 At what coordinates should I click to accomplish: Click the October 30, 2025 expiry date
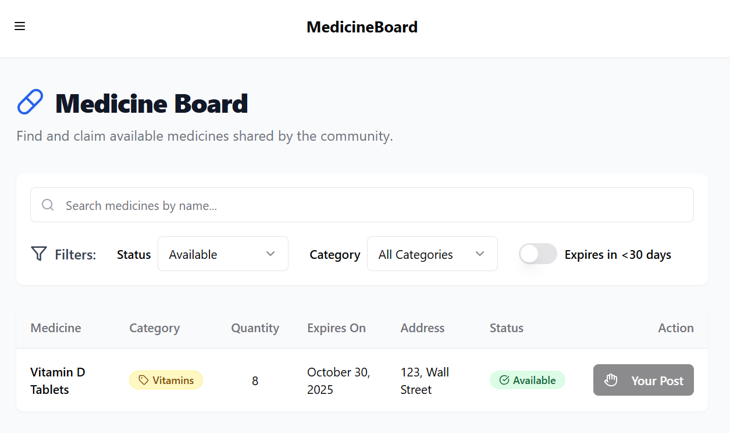(x=338, y=380)
